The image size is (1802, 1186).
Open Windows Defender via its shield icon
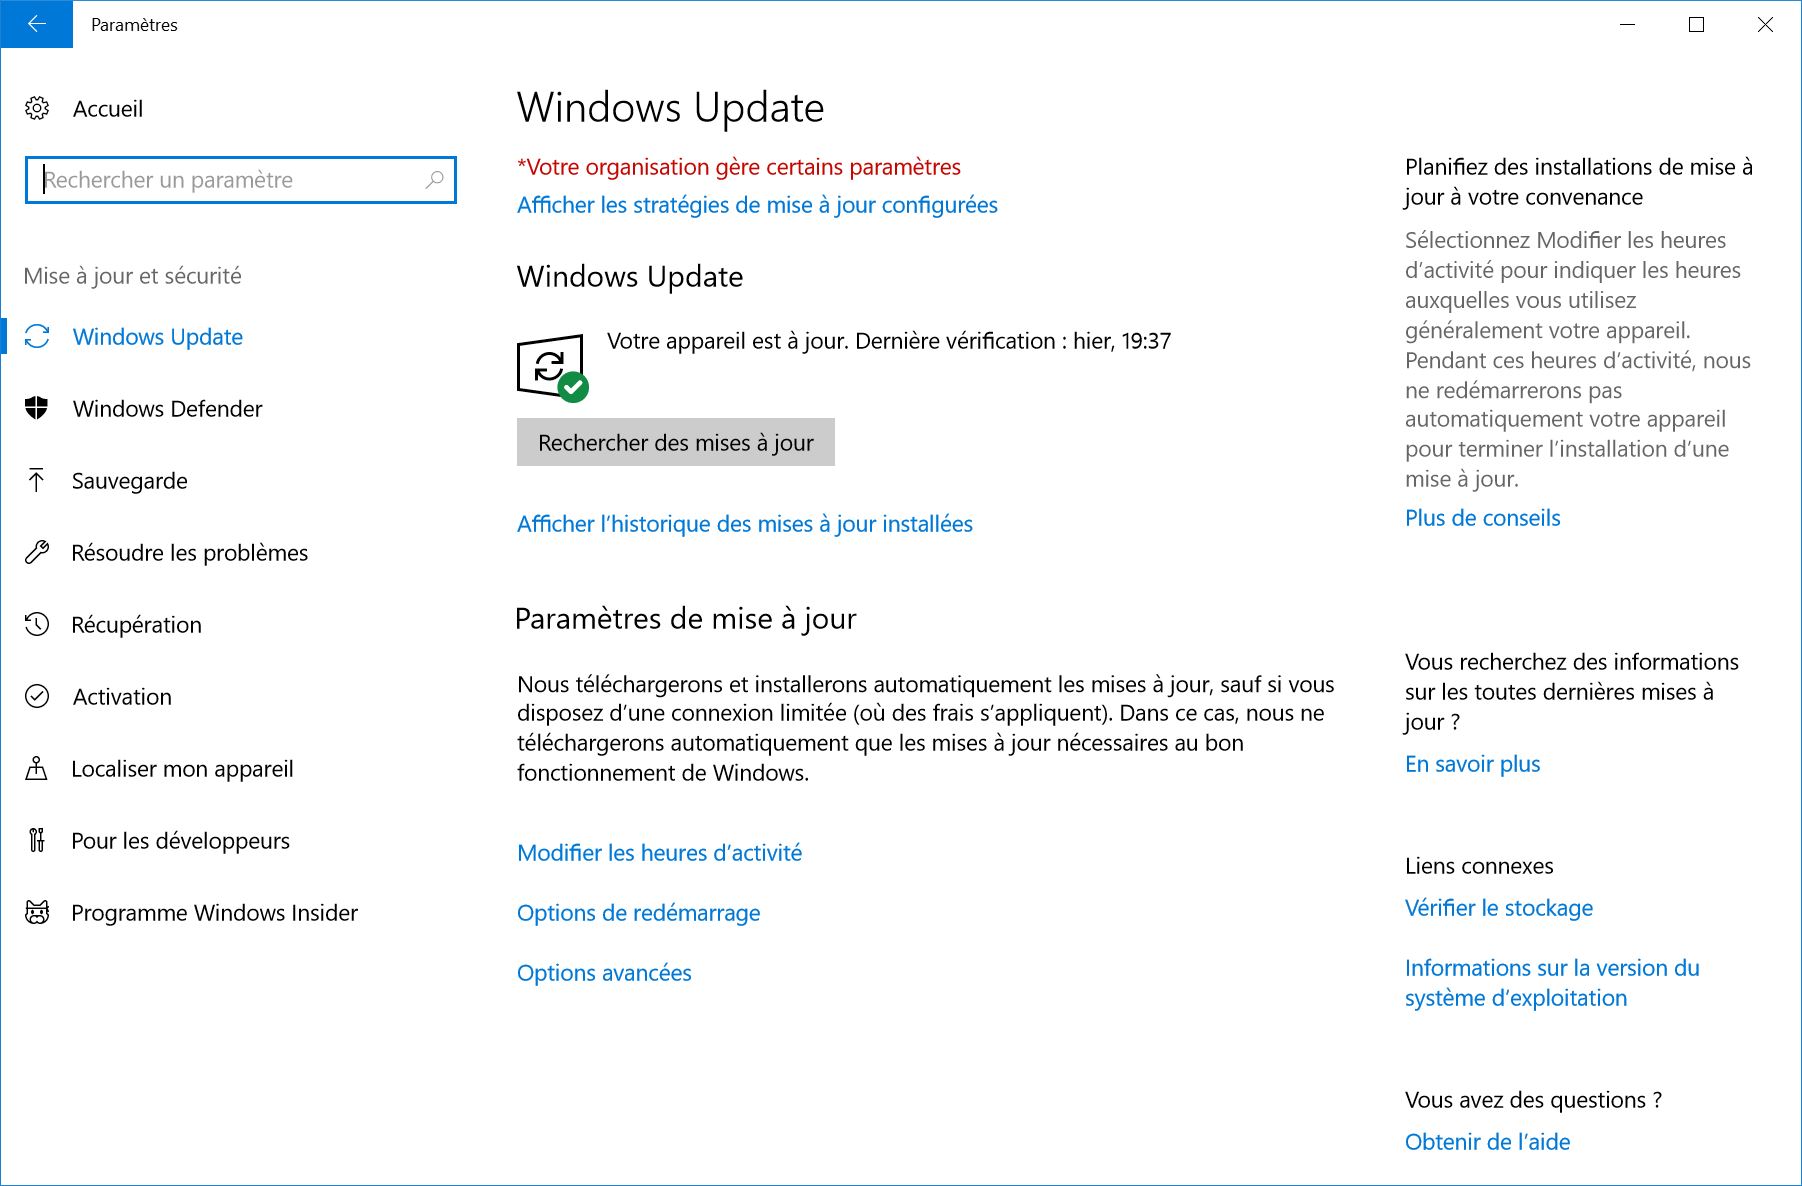tap(37, 408)
